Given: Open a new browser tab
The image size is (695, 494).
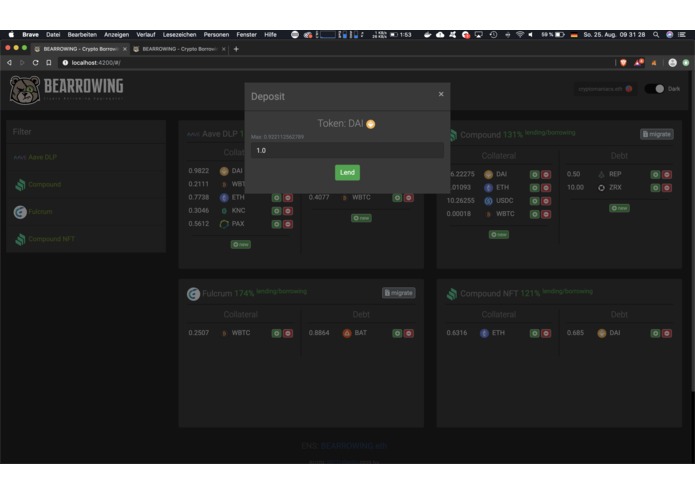Looking at the screenshot, I should click(236, 49).
